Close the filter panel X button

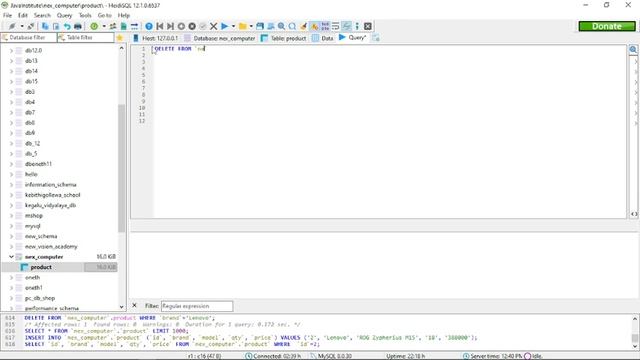tap(134, 305)
